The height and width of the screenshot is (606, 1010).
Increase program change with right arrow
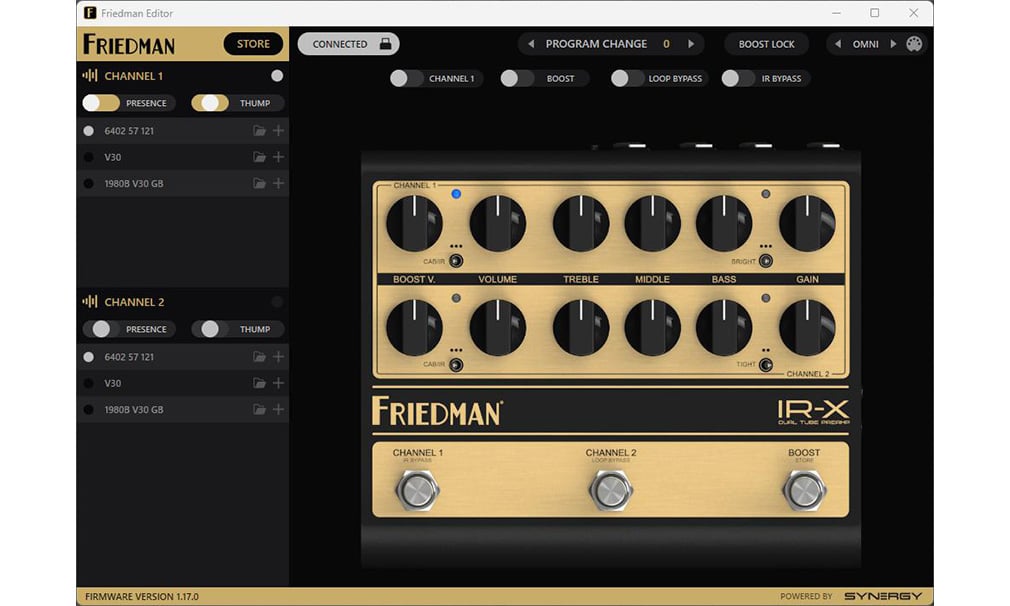coord(691,44)
